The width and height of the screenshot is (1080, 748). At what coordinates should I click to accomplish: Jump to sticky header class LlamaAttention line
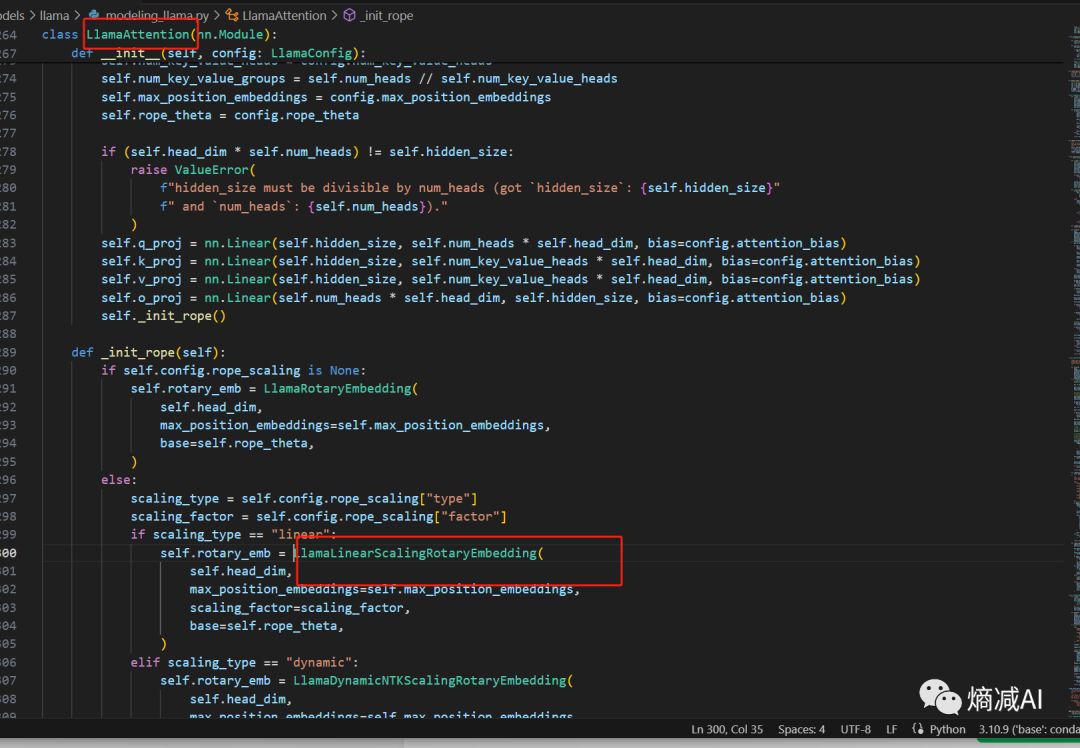point(159,34)
